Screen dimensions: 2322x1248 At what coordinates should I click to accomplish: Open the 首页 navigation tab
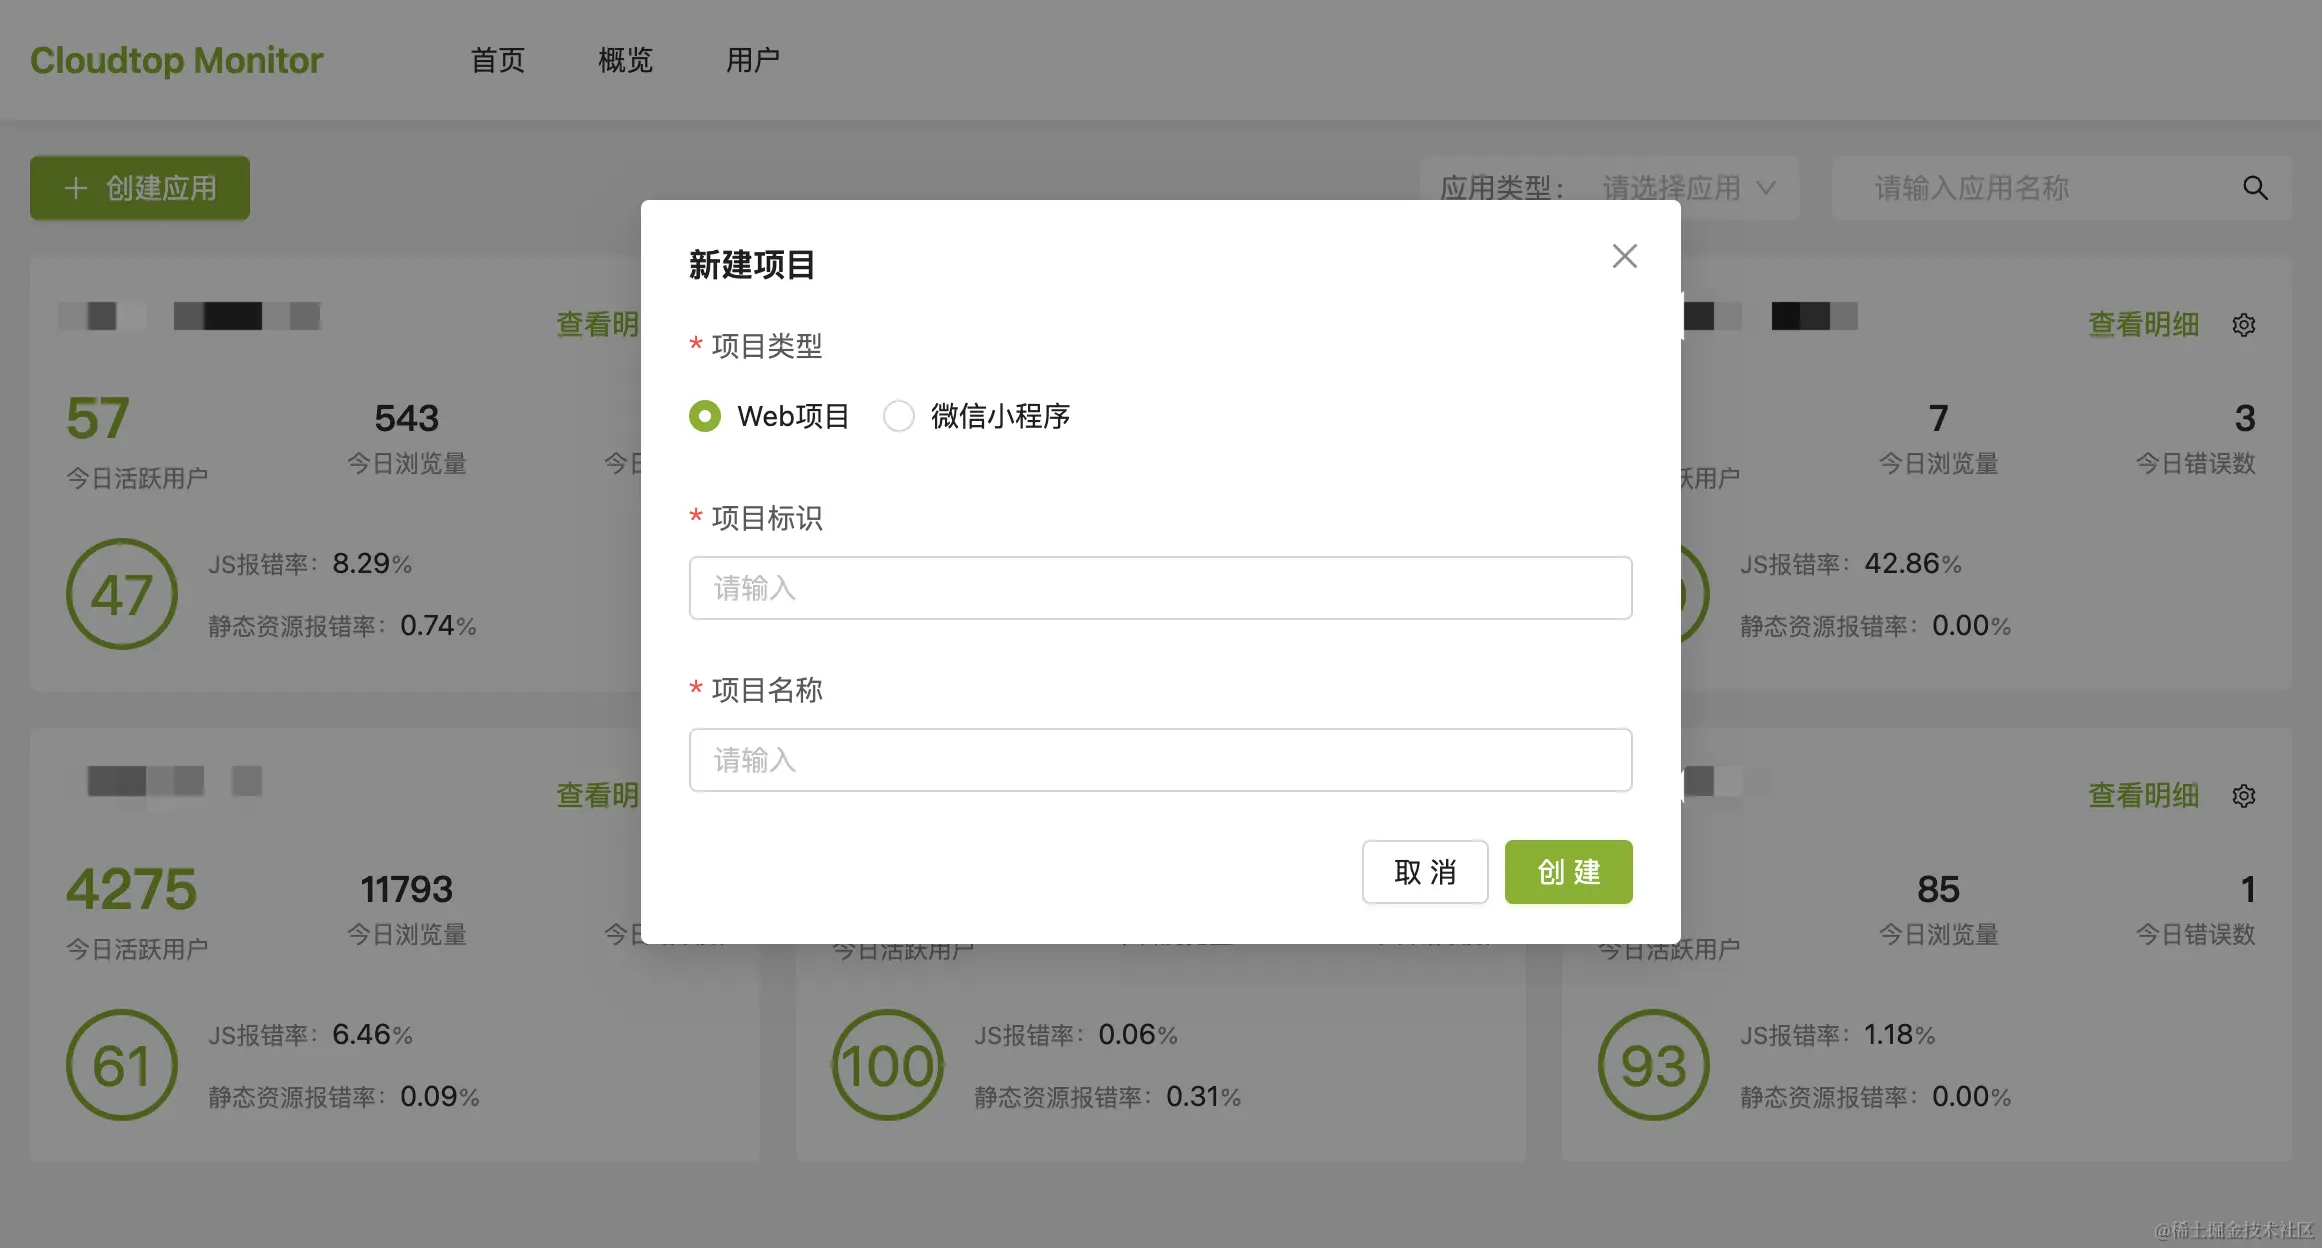(x=498, y=60)
